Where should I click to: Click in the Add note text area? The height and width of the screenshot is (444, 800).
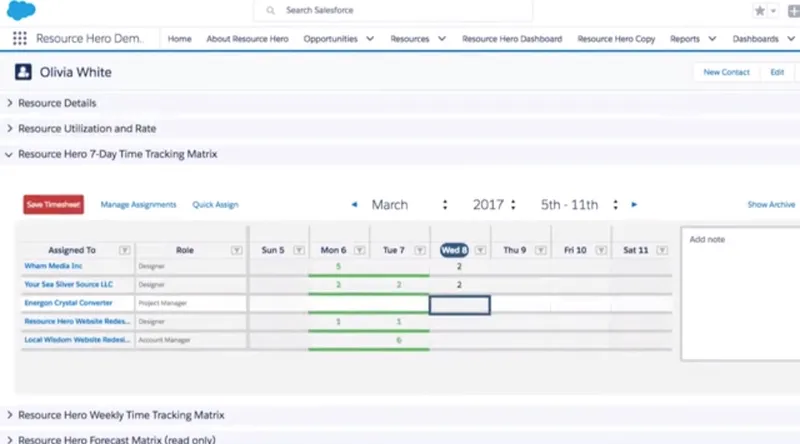(x=741, y=294)
